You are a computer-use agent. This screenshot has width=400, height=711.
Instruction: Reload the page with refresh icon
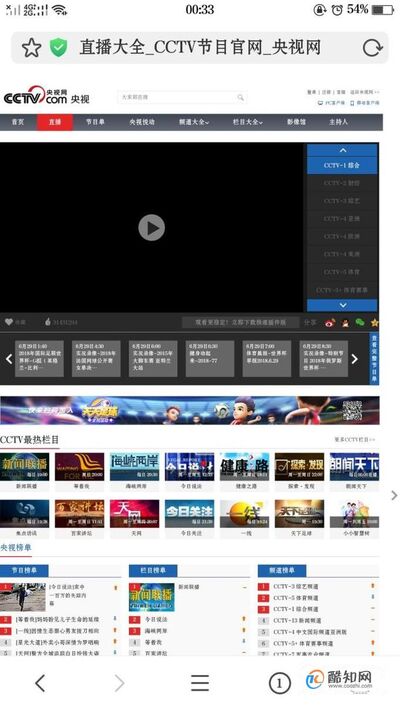[372, 48]
